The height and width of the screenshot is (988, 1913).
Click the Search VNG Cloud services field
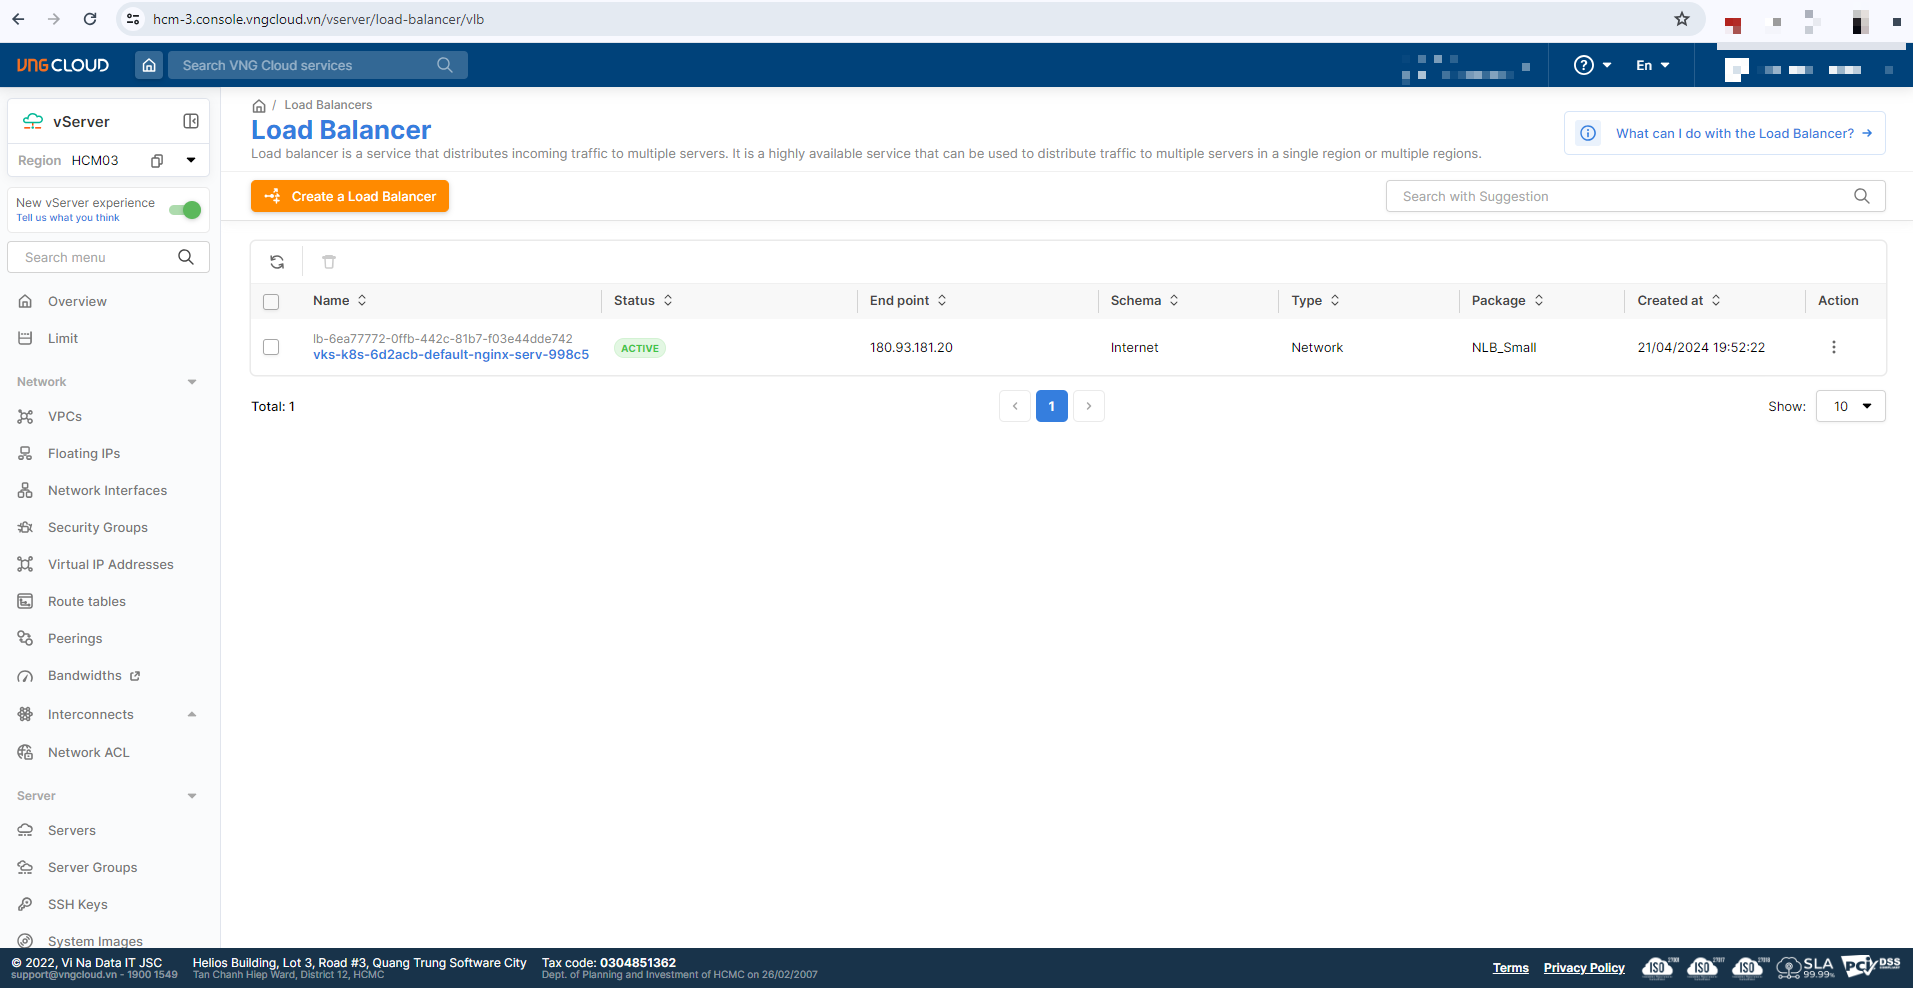305,65
